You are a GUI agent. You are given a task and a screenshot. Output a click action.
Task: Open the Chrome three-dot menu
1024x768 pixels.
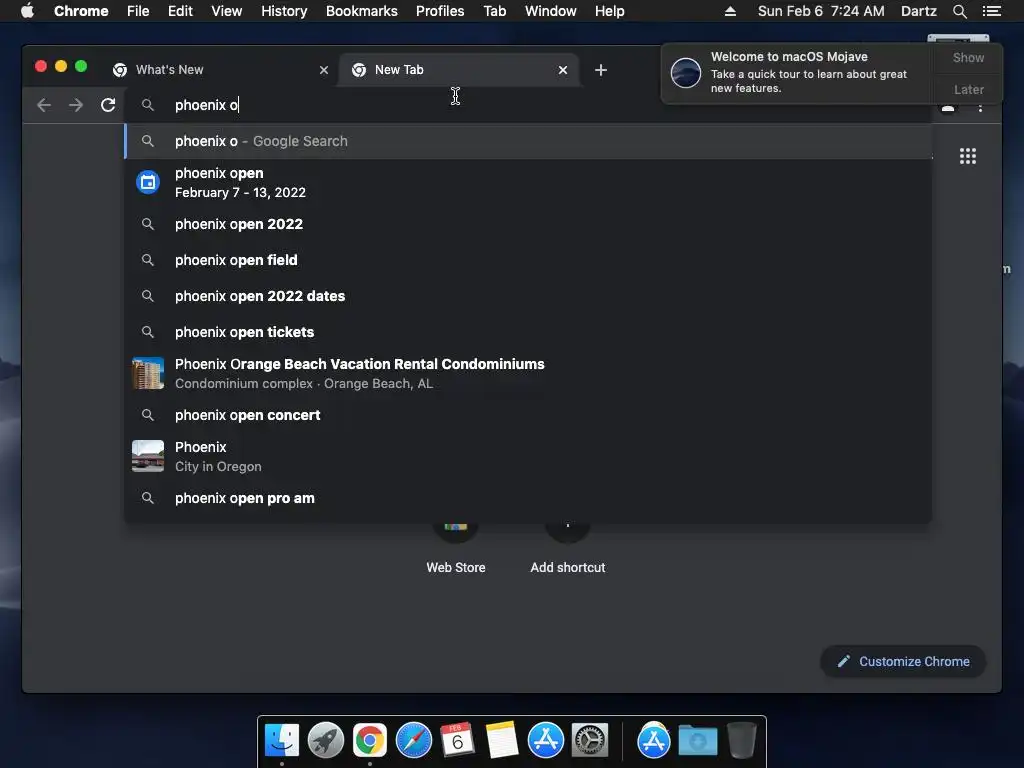coord(980,108)
